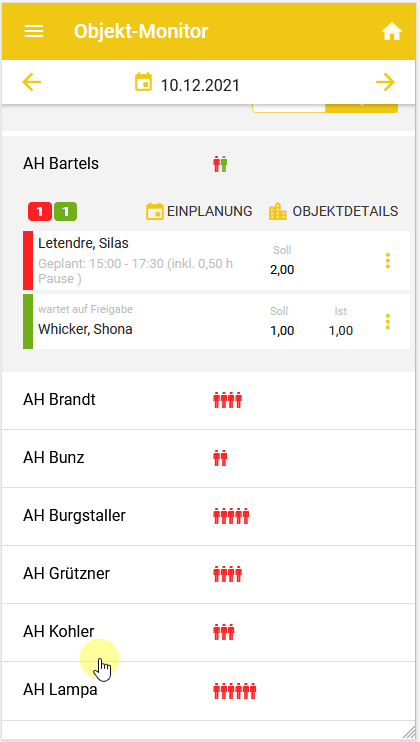Open the calendar date picker icon
This screenshot has height=742, width=420.
tap(144, 82)
